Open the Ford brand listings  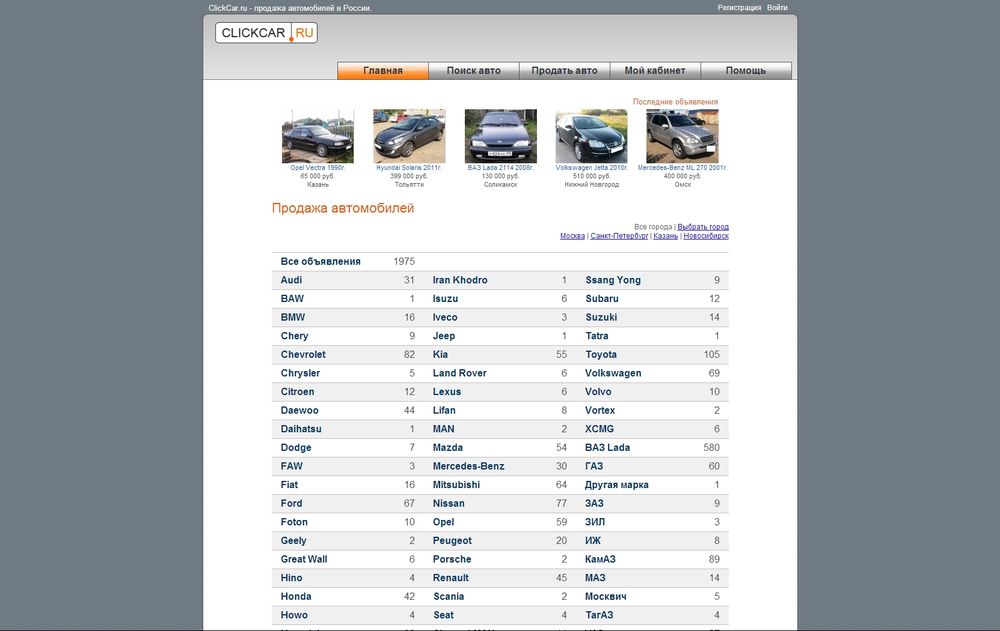click(x=291, y=503)
